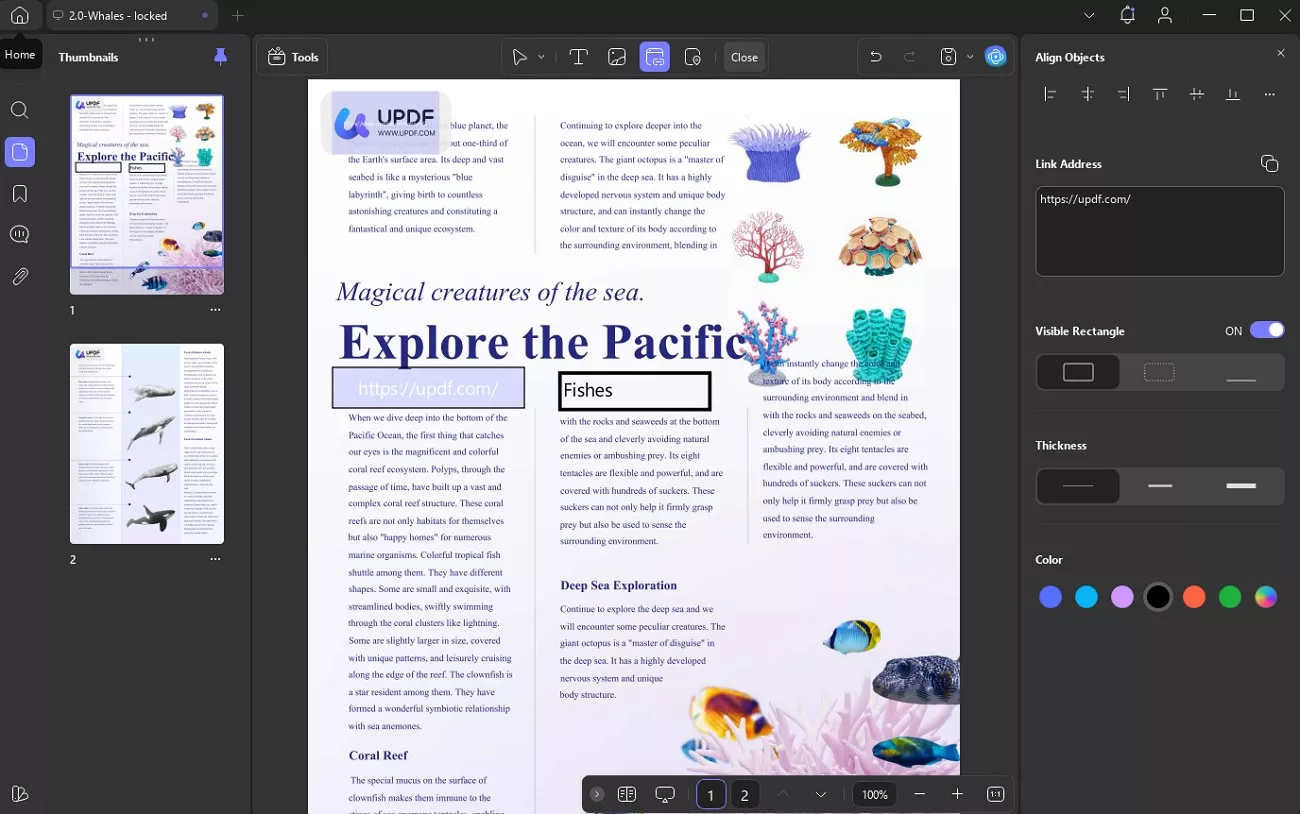Screen dimensions: 1300x814
Task: Open the more alignment options with the ellipsis
Action: tap(1270, 94)
